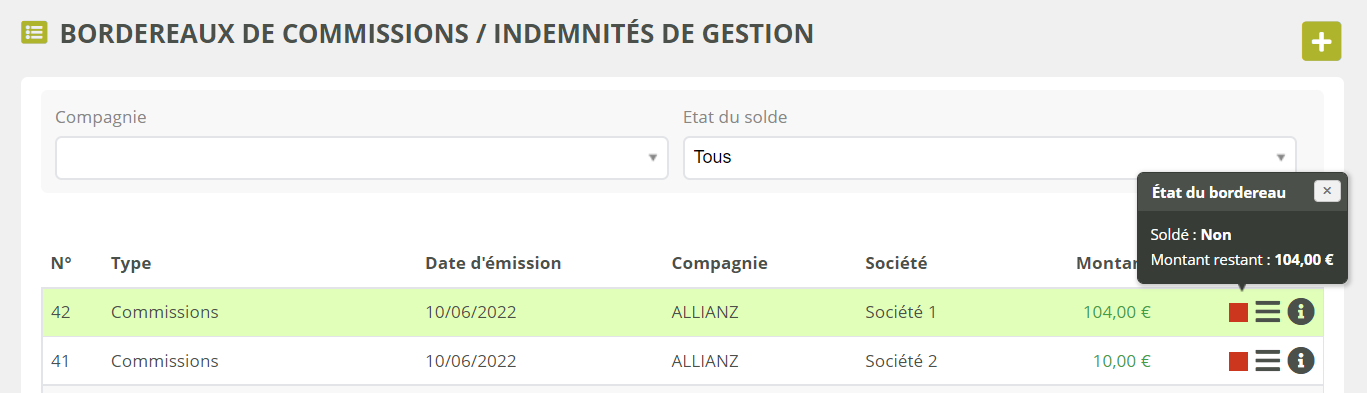Open the hamburger menu for bordereau 42
The image size is (1367, 393).
click(1268, 312)
